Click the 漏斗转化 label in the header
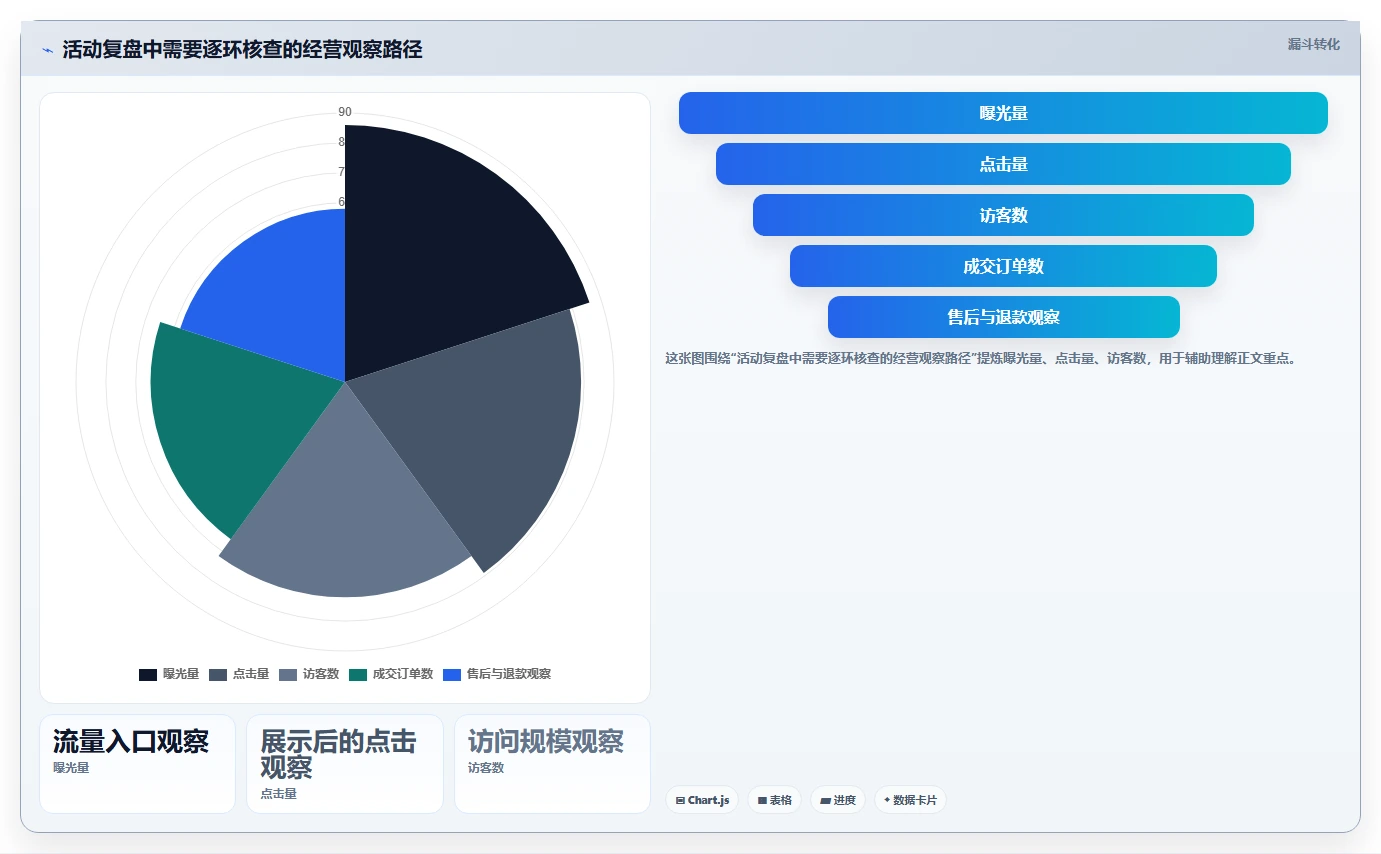Viewport: 1381px width, 854px height. pos(1313,44)
